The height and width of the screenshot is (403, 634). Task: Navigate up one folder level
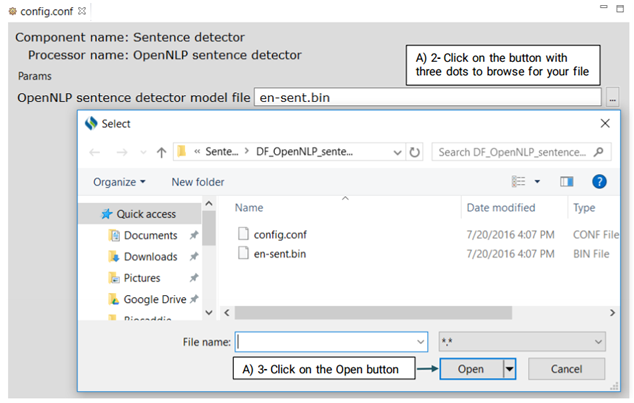coord(160,152)
